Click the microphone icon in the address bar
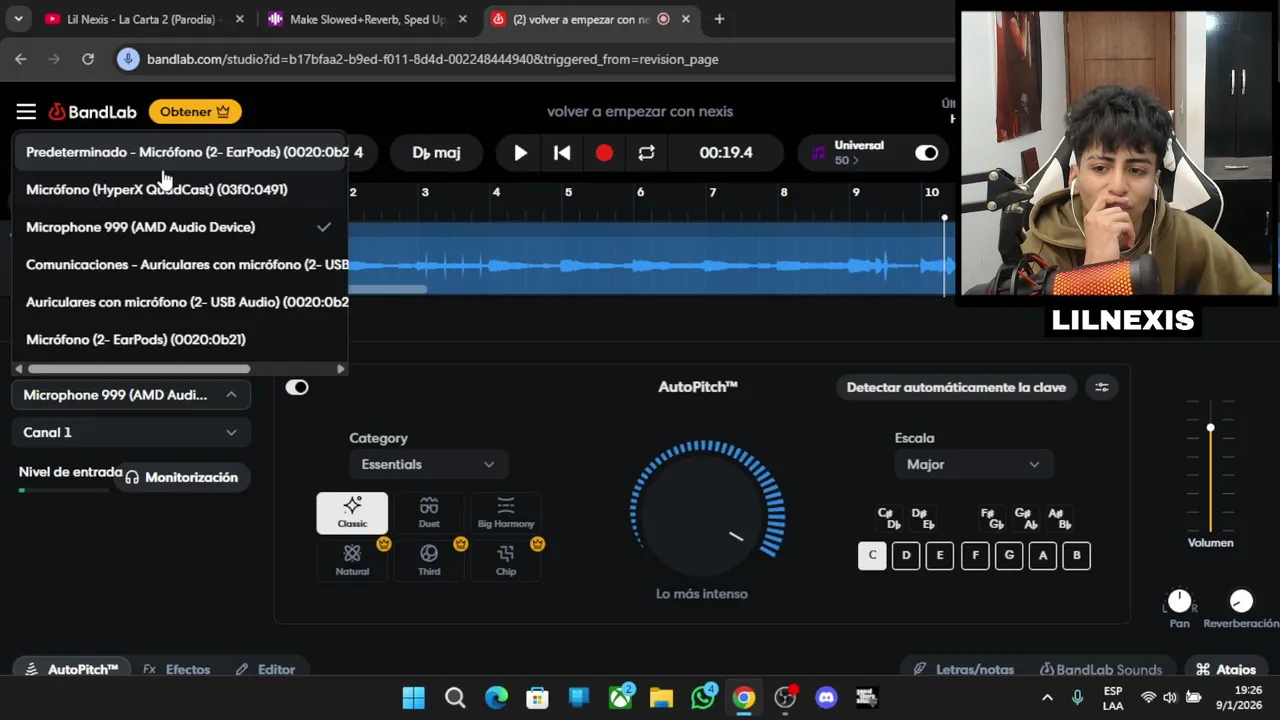Viewport: 1280px width, 720px height. (127, 59)
